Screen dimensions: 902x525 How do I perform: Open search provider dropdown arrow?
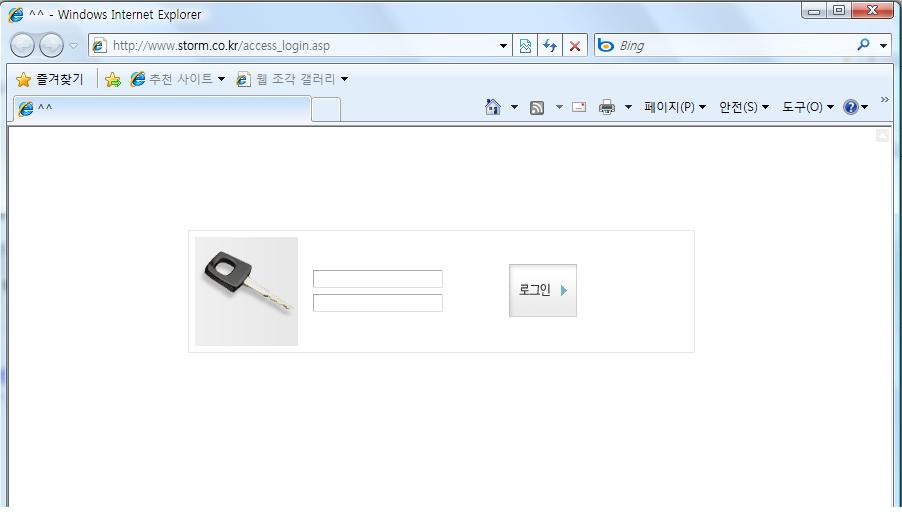tap(883, 45)
